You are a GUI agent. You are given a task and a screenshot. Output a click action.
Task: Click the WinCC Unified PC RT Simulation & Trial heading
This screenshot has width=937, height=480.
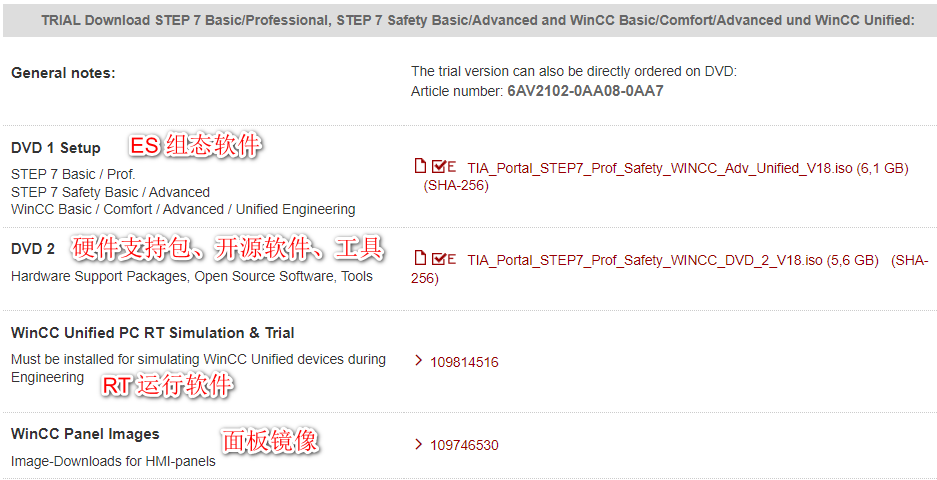tap(152, 333)
